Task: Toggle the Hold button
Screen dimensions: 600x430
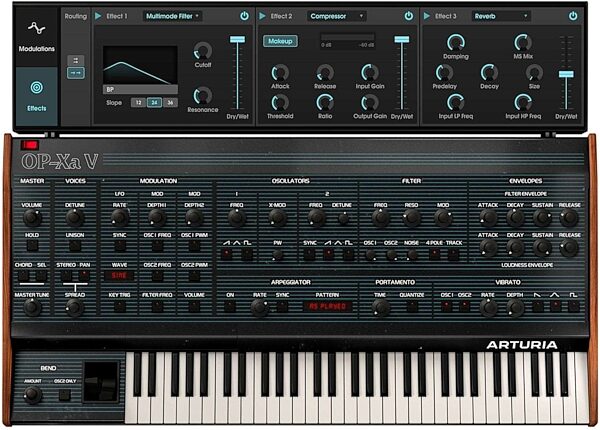Action: tap(32, 246)
